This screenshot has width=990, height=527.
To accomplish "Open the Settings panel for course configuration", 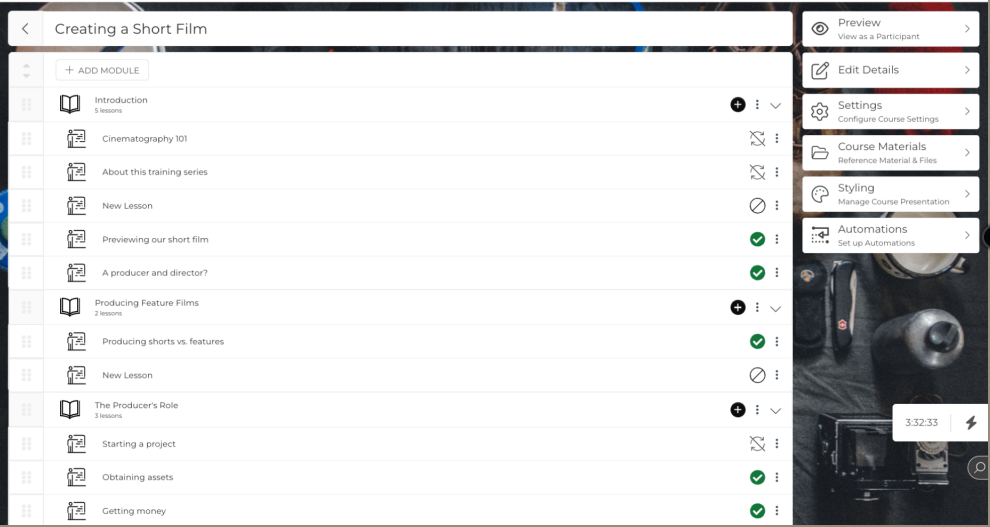I will [890, 111].
